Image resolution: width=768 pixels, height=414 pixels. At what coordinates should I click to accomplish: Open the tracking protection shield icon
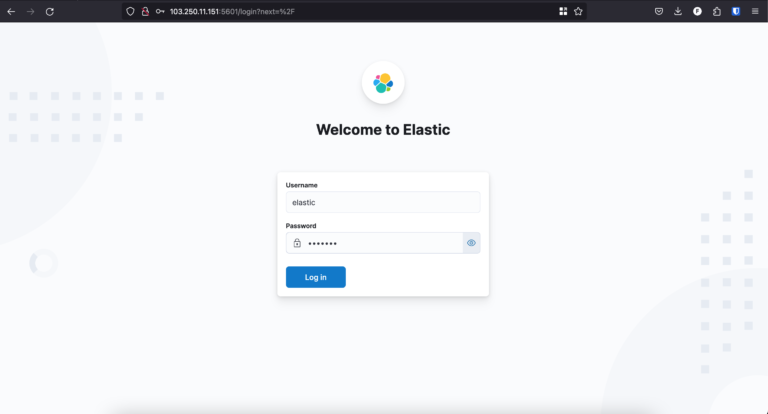130,11
